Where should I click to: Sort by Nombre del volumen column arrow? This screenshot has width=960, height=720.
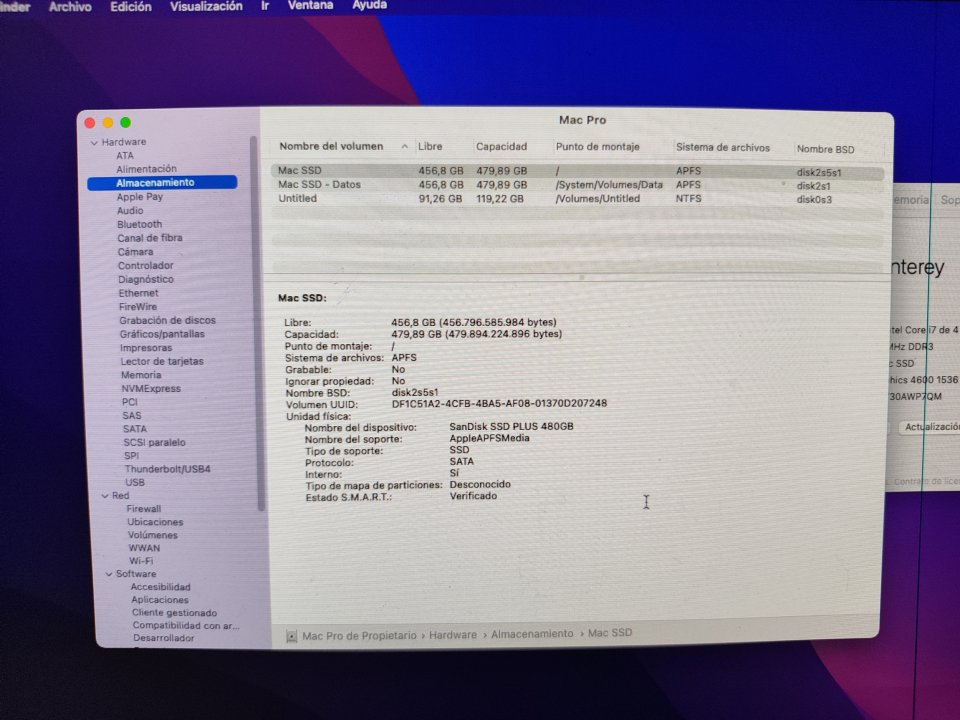(405, 146)
